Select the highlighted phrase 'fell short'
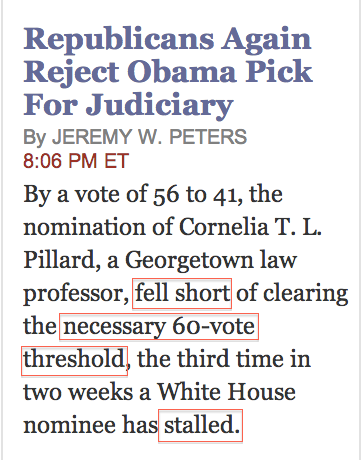This screenshot has height=460, width=364. tap(182, 293)
